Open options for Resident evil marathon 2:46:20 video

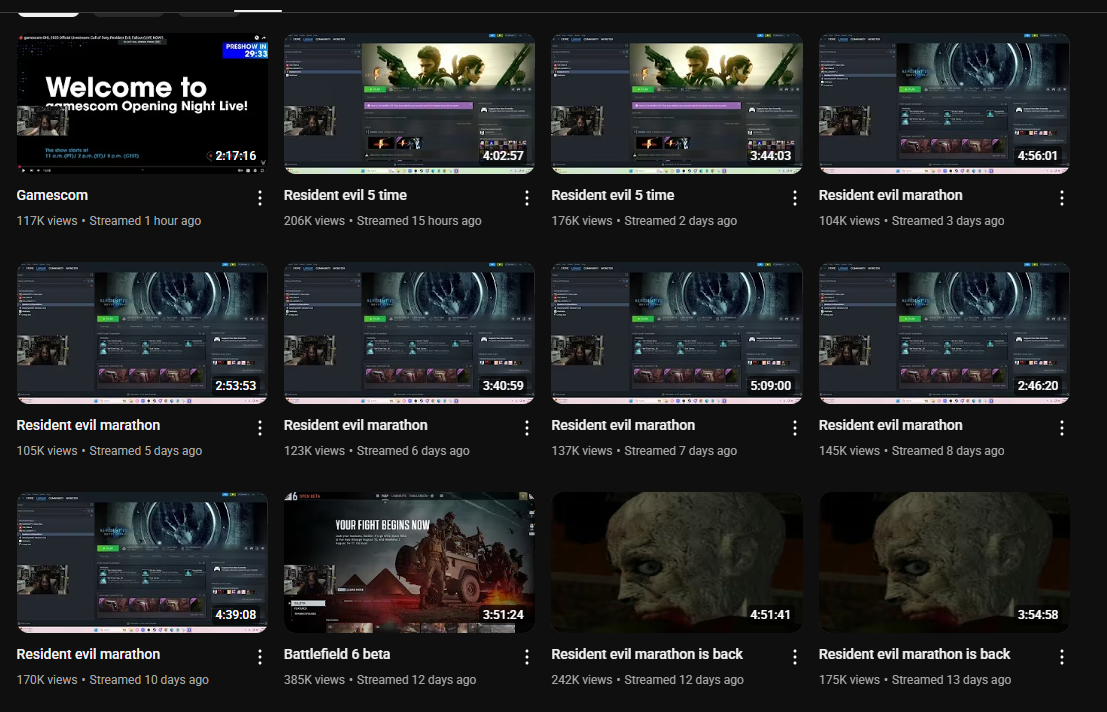pos(1062,428)
